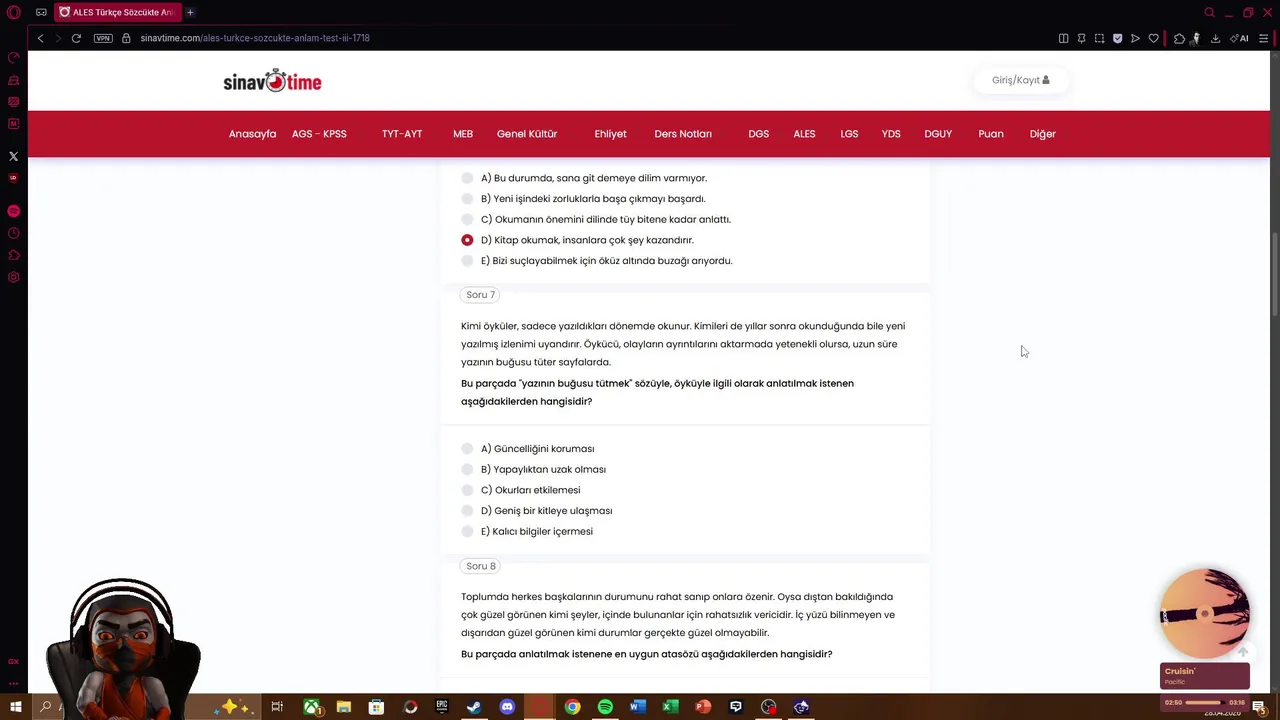The width and height of the screenshot is (1280, 720).
Task: Click the ad blocker shield icon
Action: [1117, 38]
